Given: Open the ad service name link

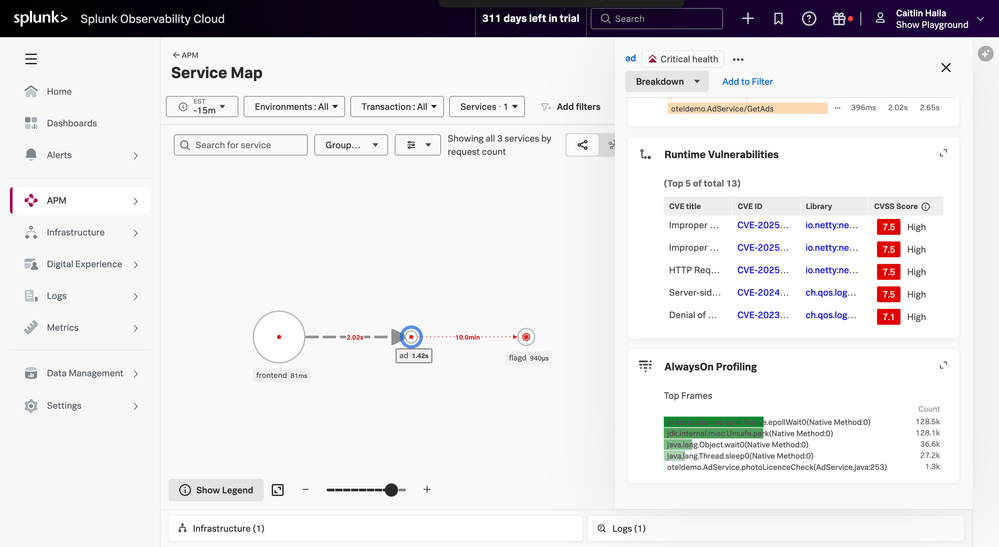Looking at the screenshot, I should pyautogui.click(x=631, y=59).
